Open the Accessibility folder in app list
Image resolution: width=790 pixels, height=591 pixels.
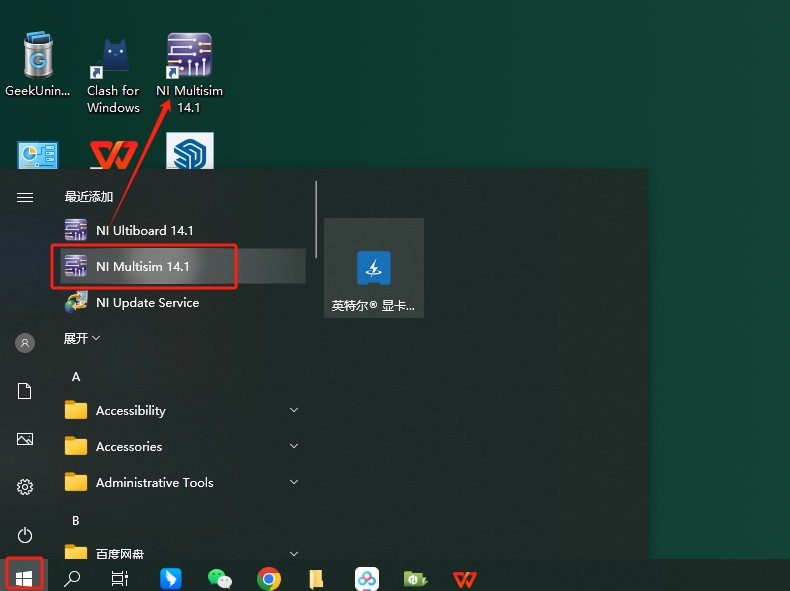pos(182,410)
